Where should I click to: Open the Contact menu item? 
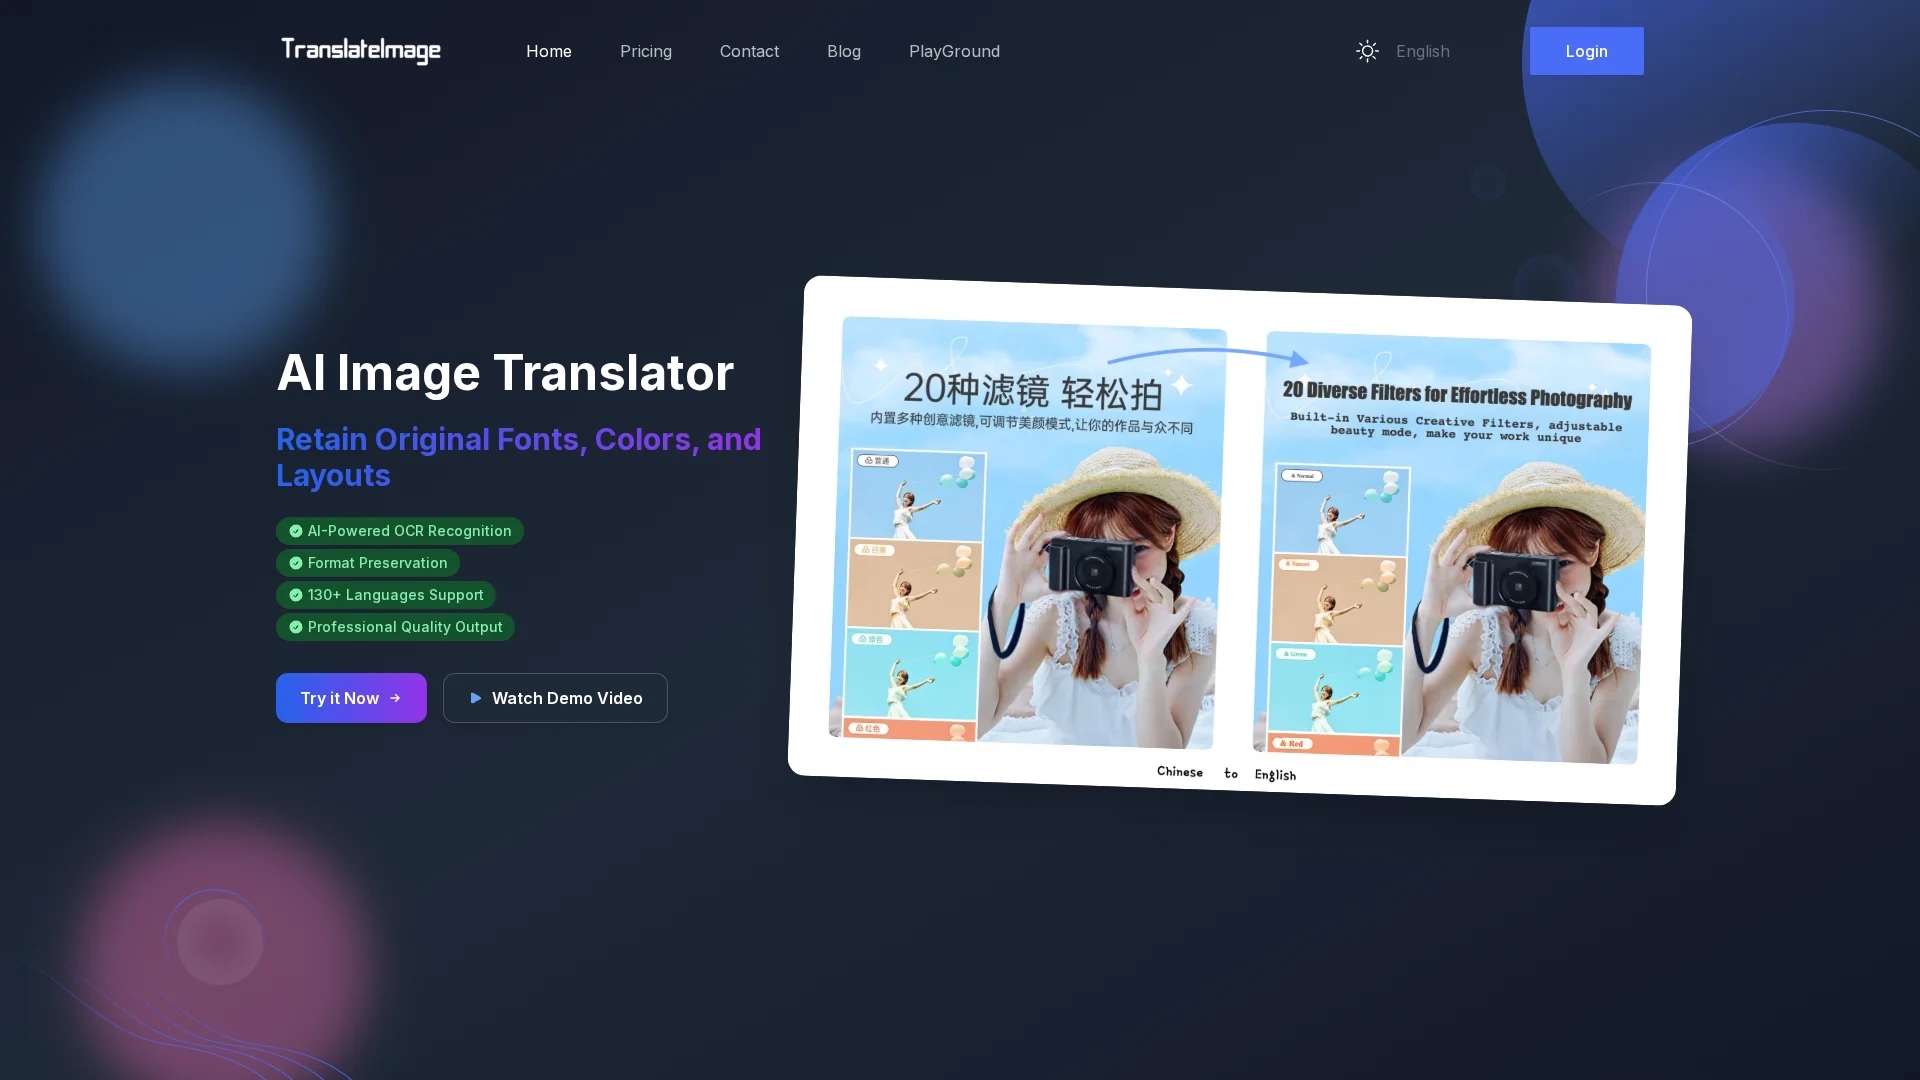pyautogui.click(x=749, y=51)
